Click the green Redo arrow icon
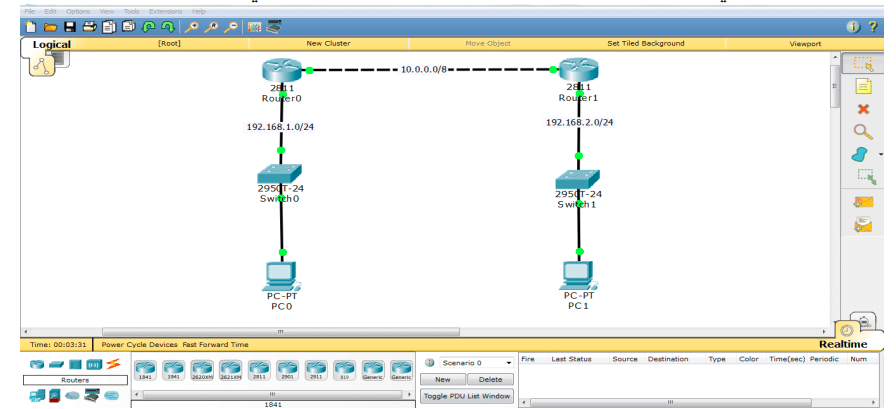Screen dimensions: 896x409 click(167, 26)
